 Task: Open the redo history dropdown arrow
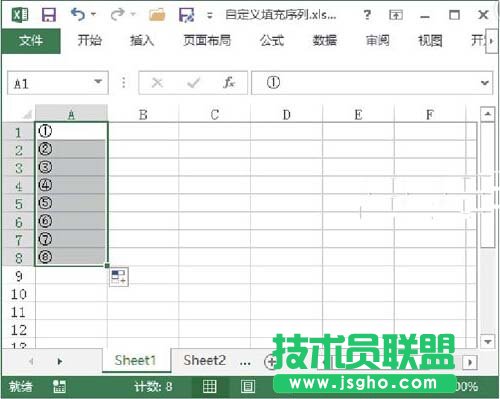tap(133, 14)
